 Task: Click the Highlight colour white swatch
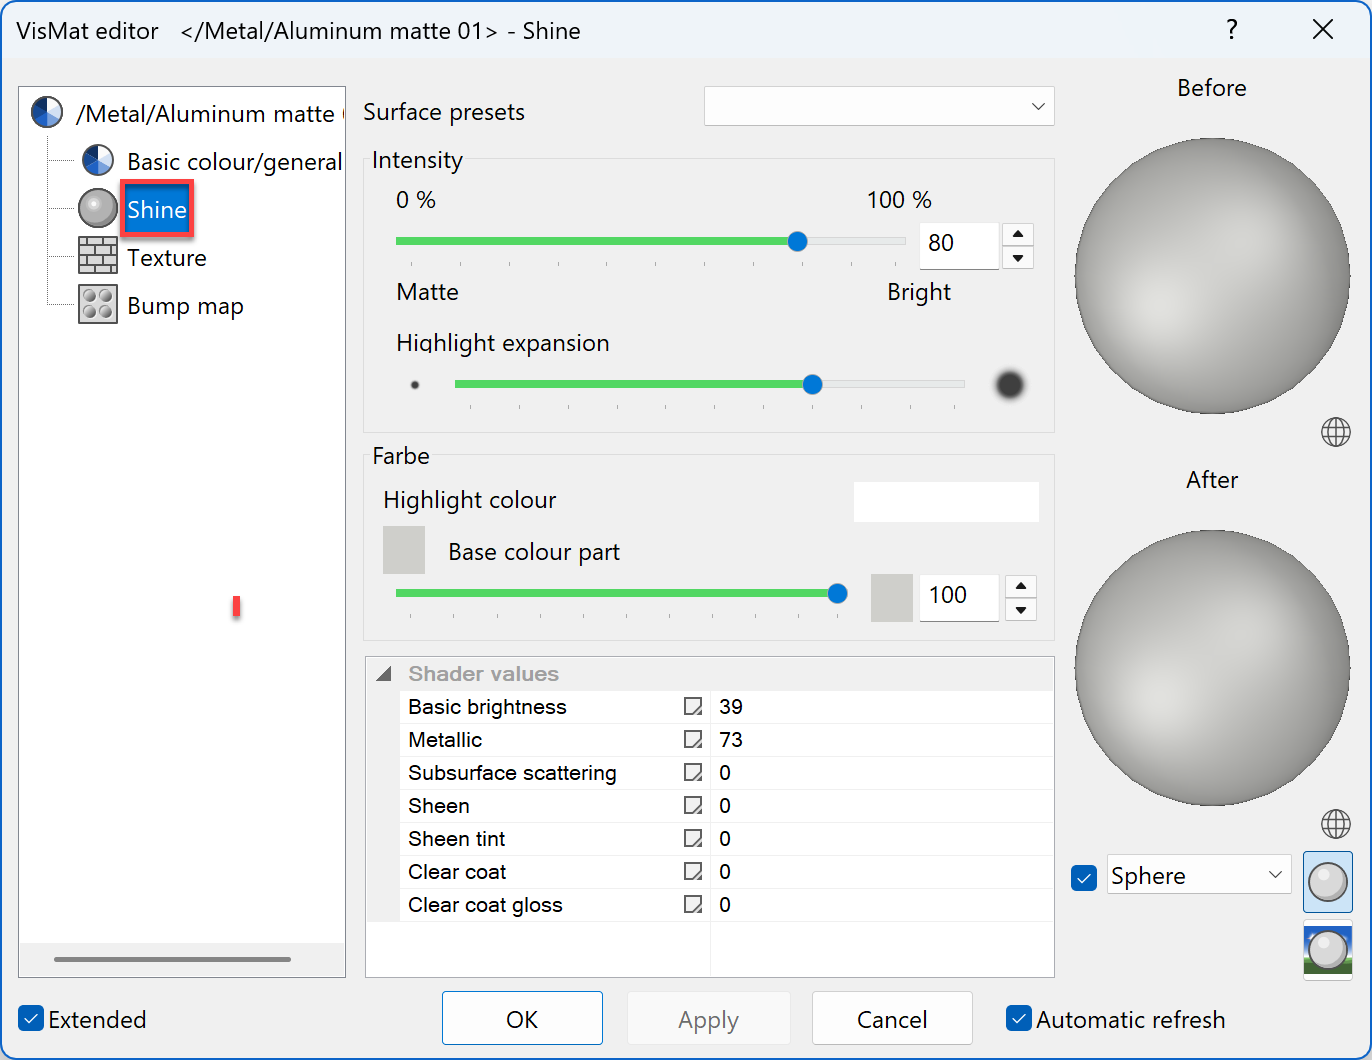click(x=945, y=502)
